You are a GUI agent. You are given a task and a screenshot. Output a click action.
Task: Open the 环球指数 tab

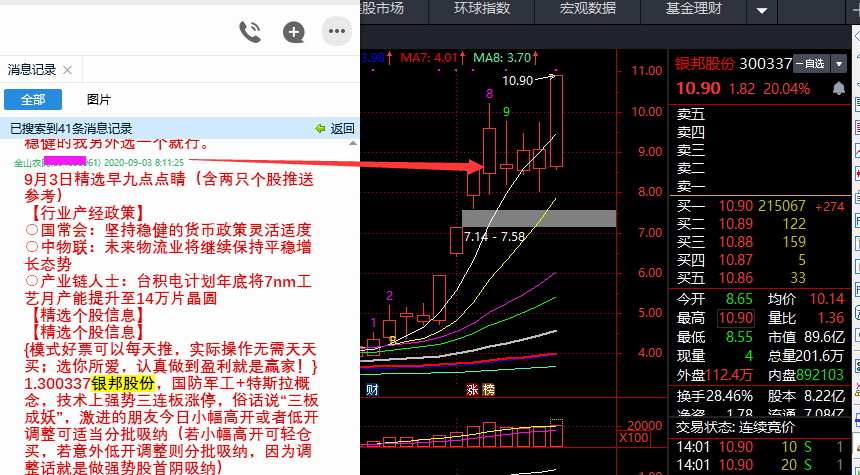[482, 9]
